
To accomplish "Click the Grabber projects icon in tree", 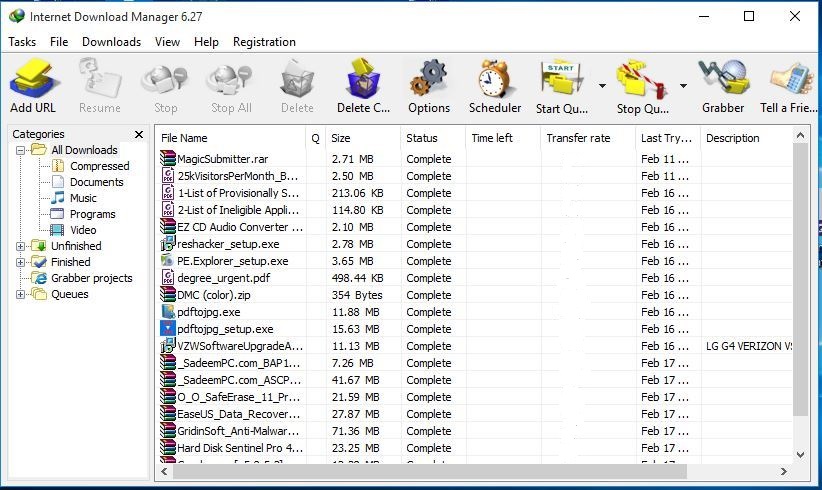I will (x=39, y=278).
